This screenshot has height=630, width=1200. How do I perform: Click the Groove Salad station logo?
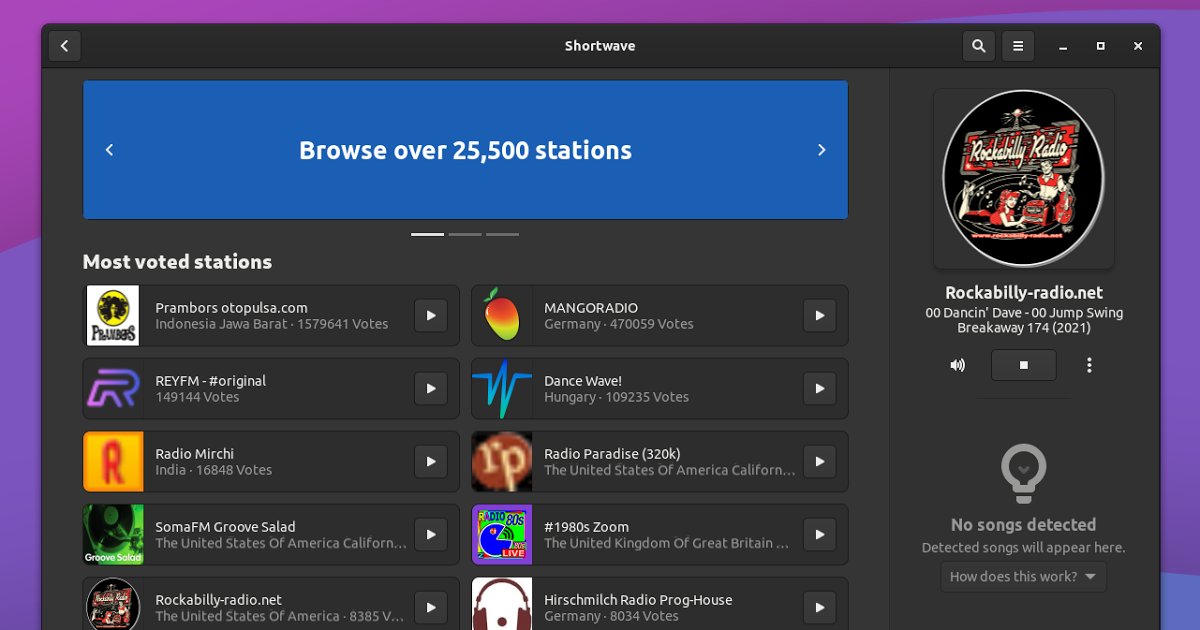[113, 534]
